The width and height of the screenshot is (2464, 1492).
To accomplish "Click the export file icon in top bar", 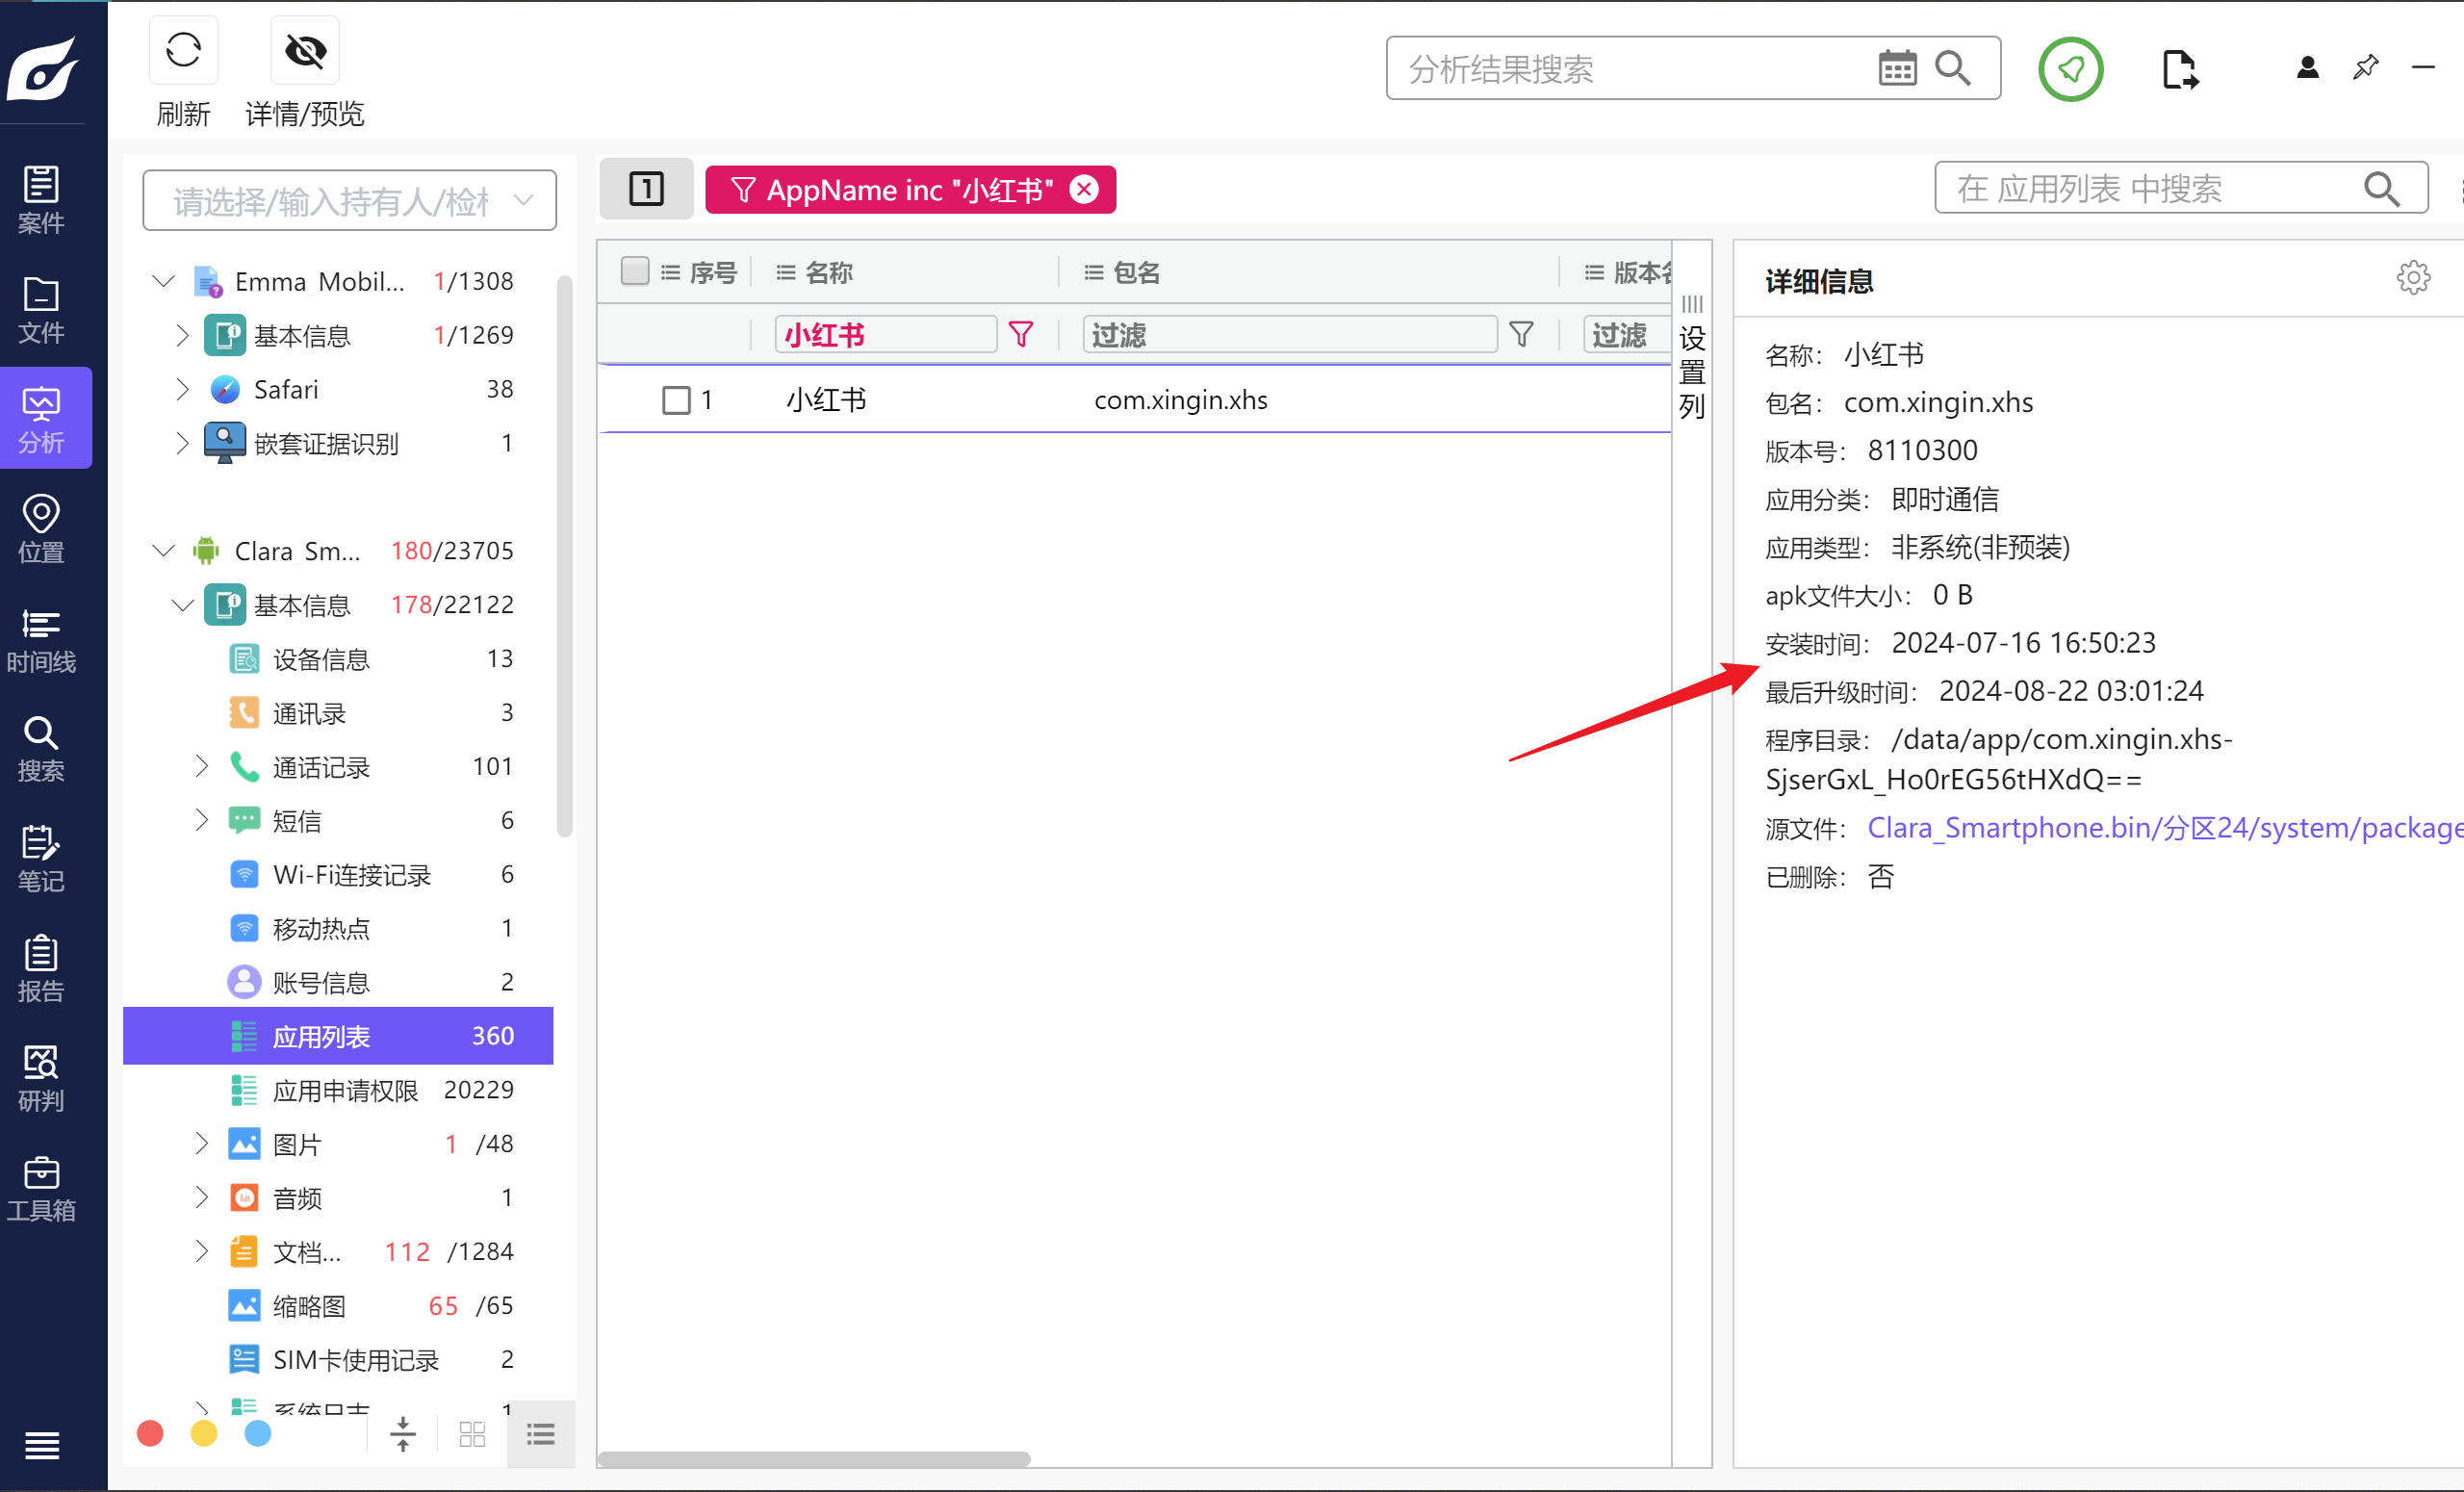I will (x=2178, y=69).
